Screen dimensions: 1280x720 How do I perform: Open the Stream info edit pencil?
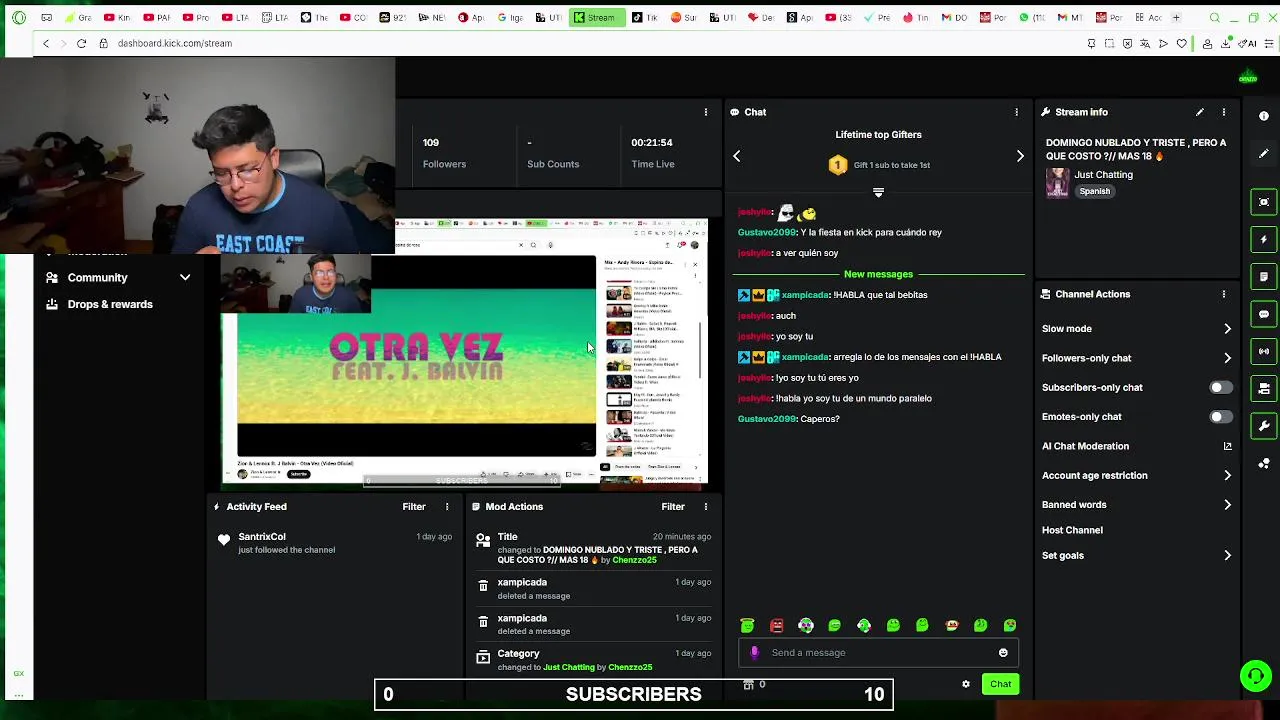point(1200,112)
